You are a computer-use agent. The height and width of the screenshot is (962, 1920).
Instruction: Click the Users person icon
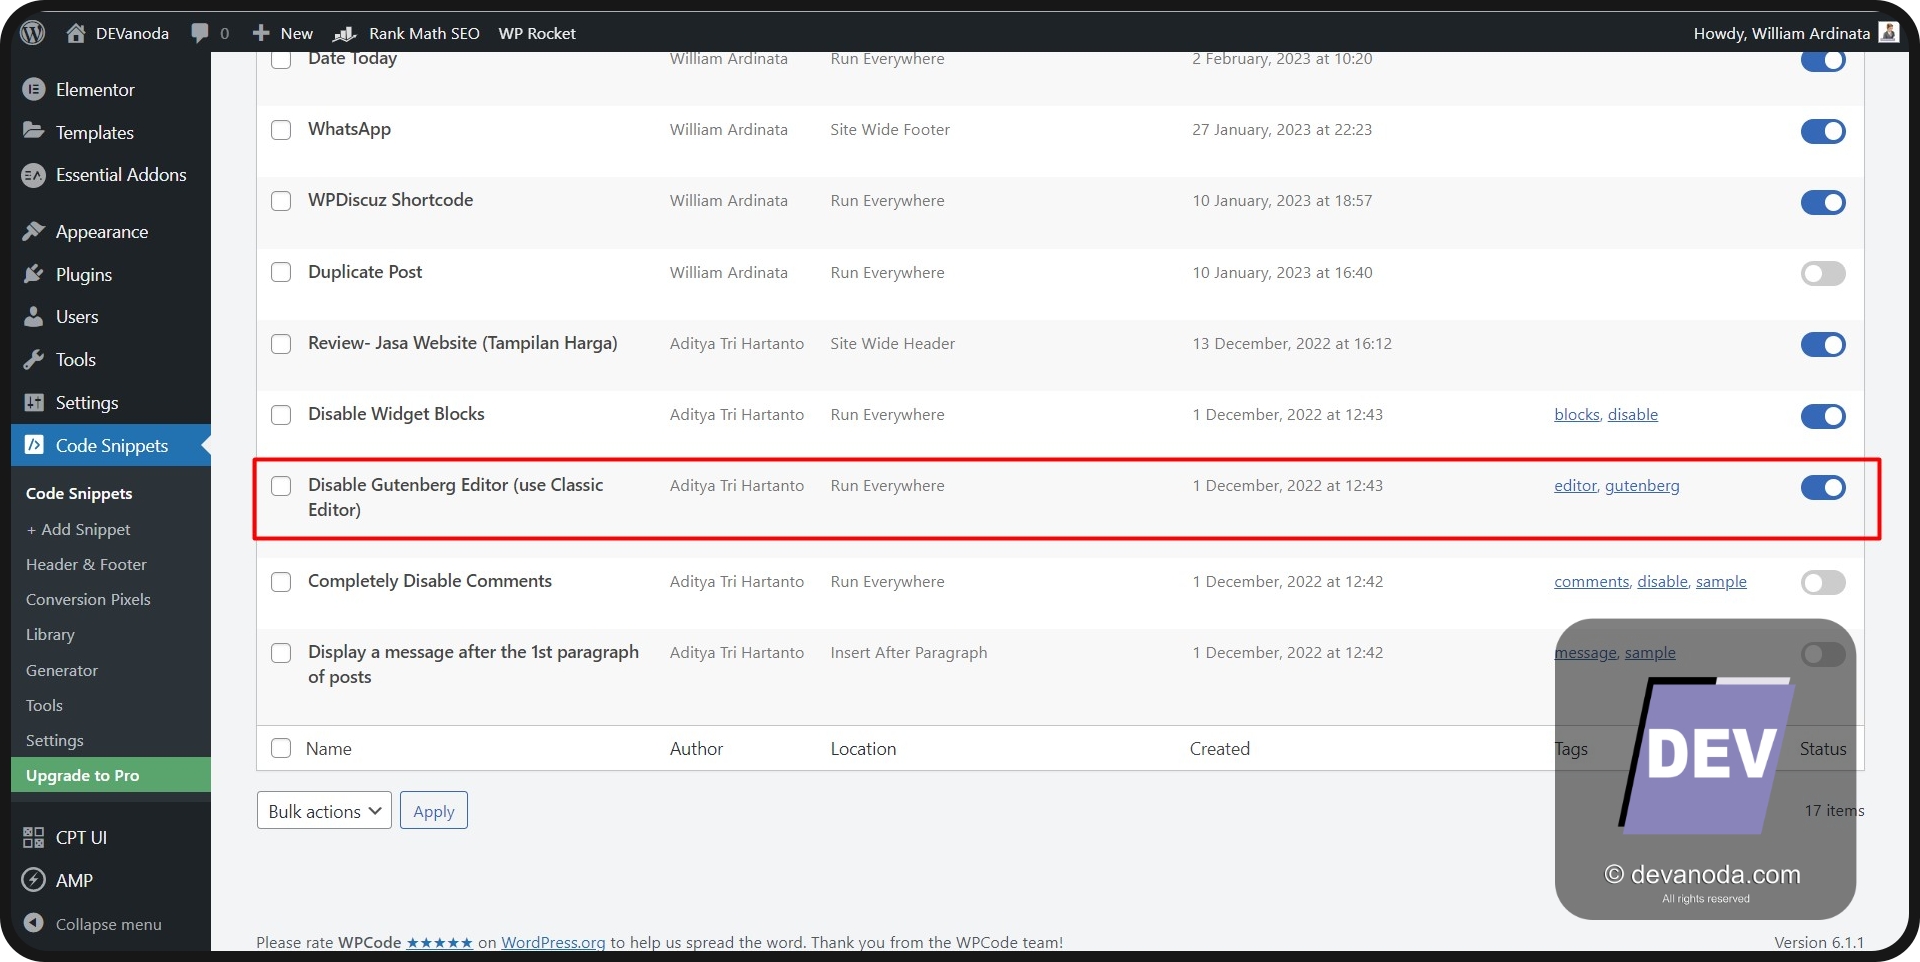tap(34, 316)
